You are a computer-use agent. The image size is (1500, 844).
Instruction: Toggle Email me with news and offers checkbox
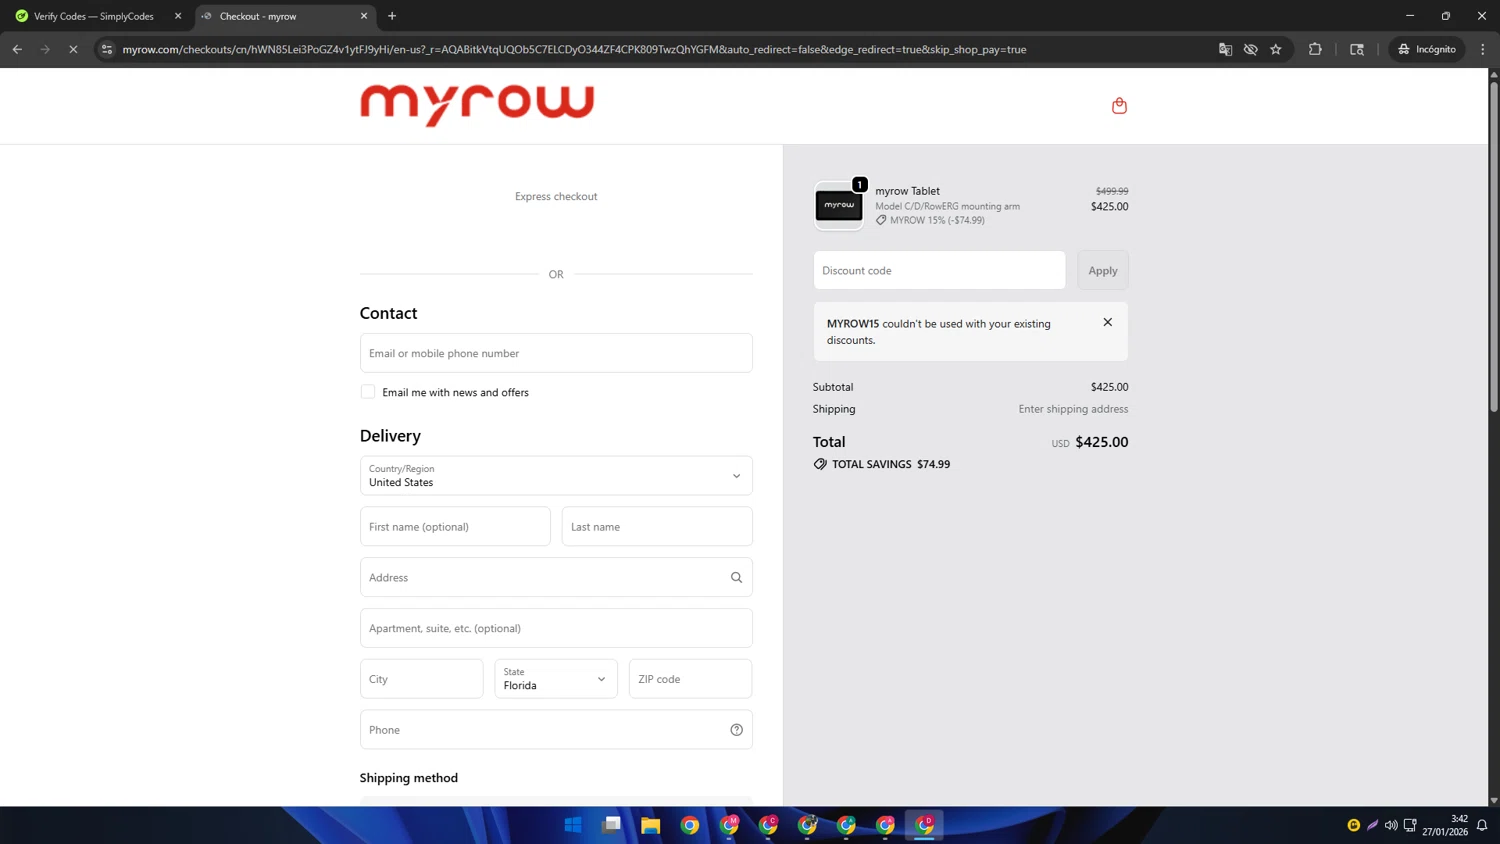[x=368, y=392]
